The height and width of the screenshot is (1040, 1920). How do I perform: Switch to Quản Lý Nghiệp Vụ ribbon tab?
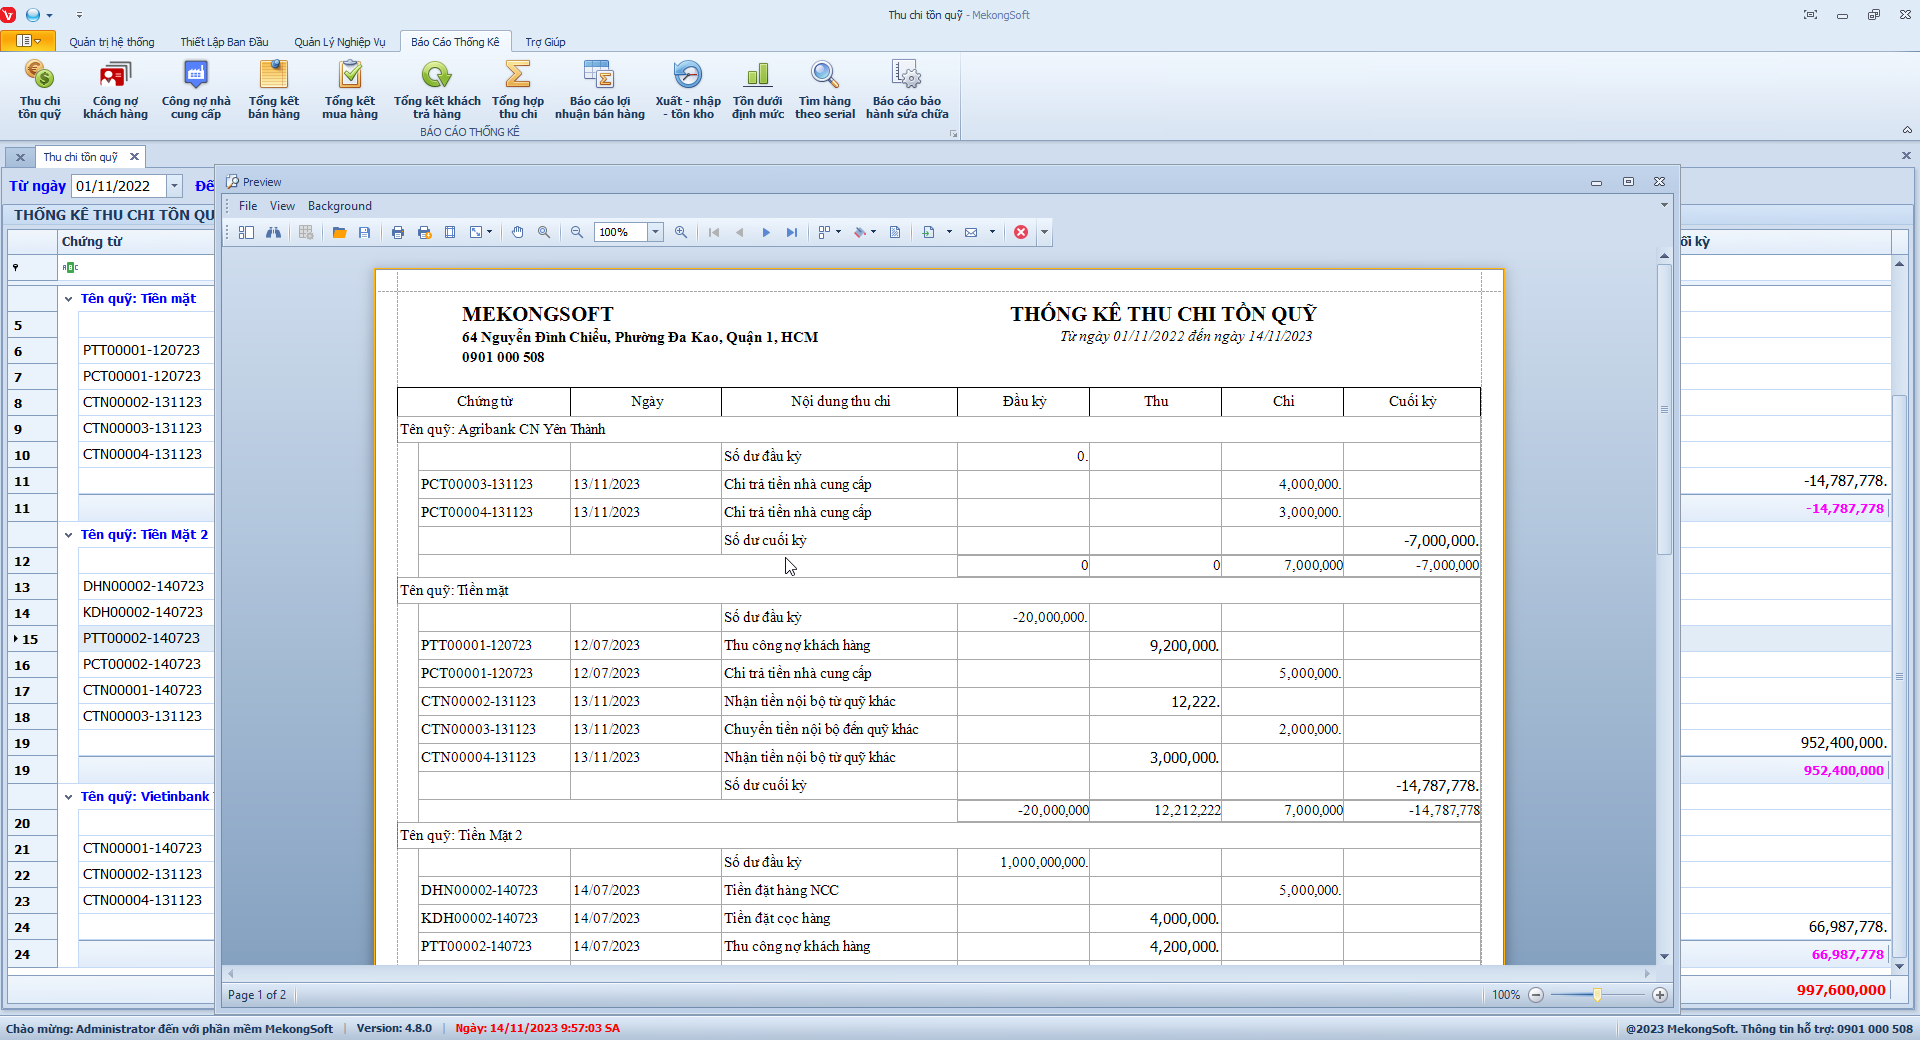tap(339, 42)
